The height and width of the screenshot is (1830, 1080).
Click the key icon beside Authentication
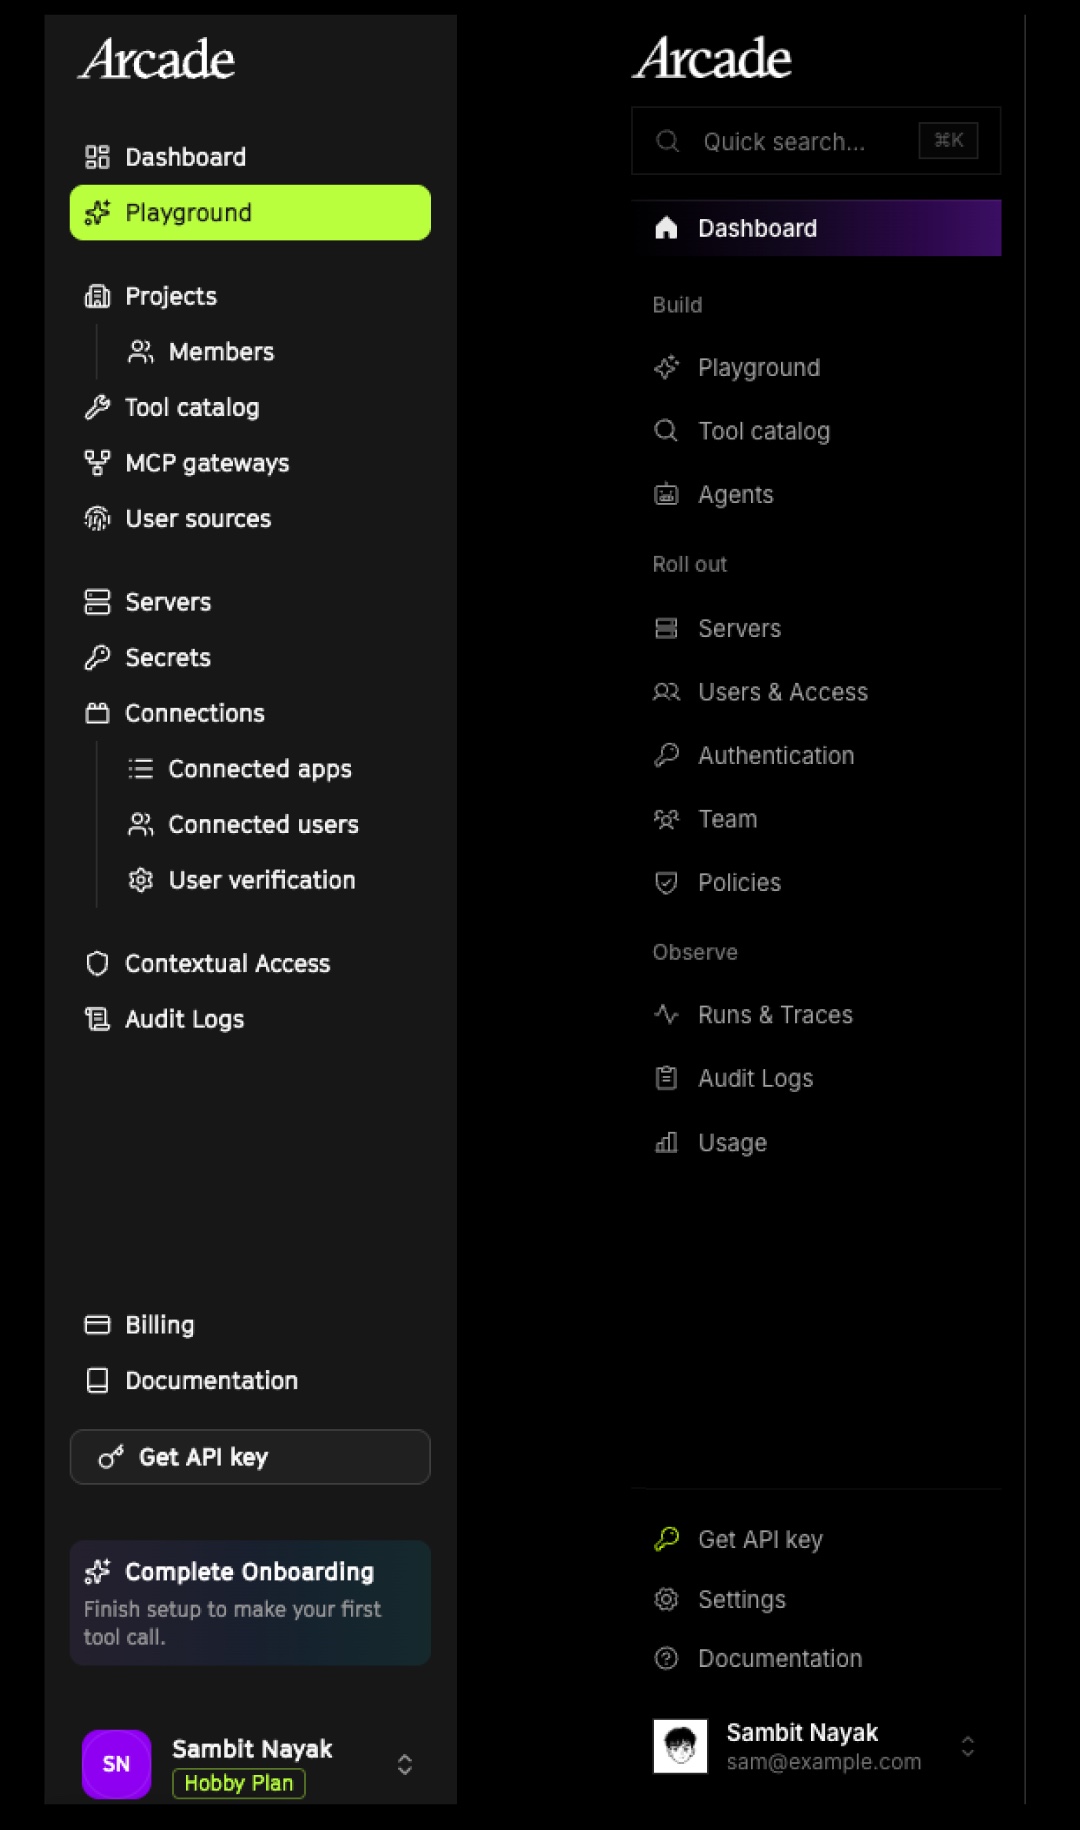pos(666,755)
